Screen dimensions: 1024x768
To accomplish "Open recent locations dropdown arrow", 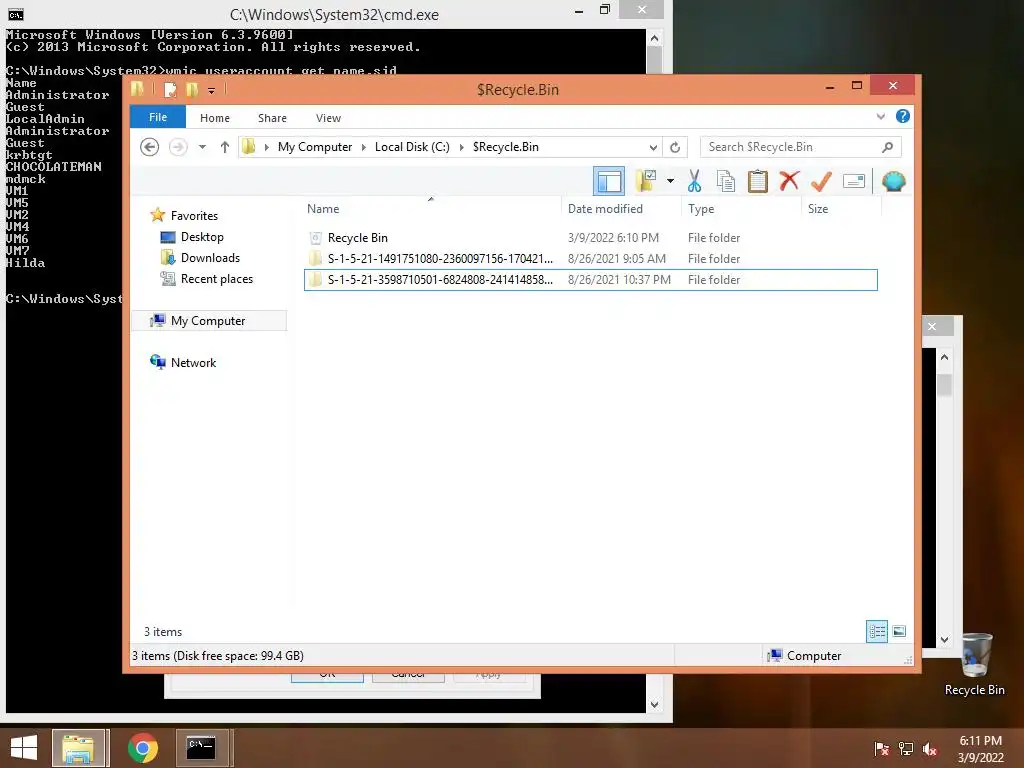I will [202, 147].
